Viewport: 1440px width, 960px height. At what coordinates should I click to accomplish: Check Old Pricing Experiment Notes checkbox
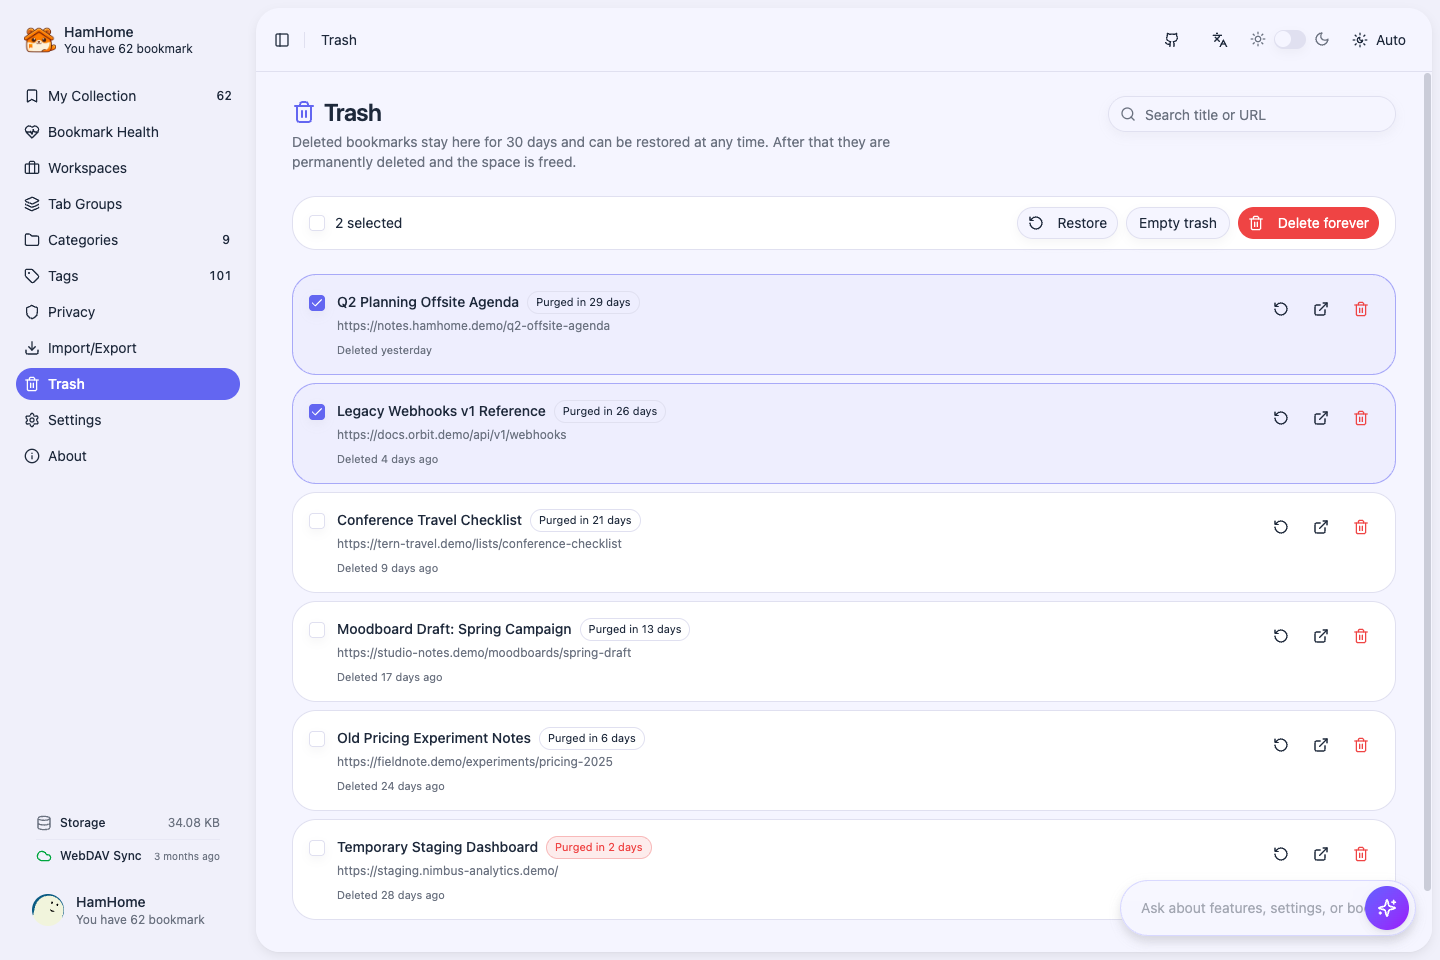(x=317, y=739)
